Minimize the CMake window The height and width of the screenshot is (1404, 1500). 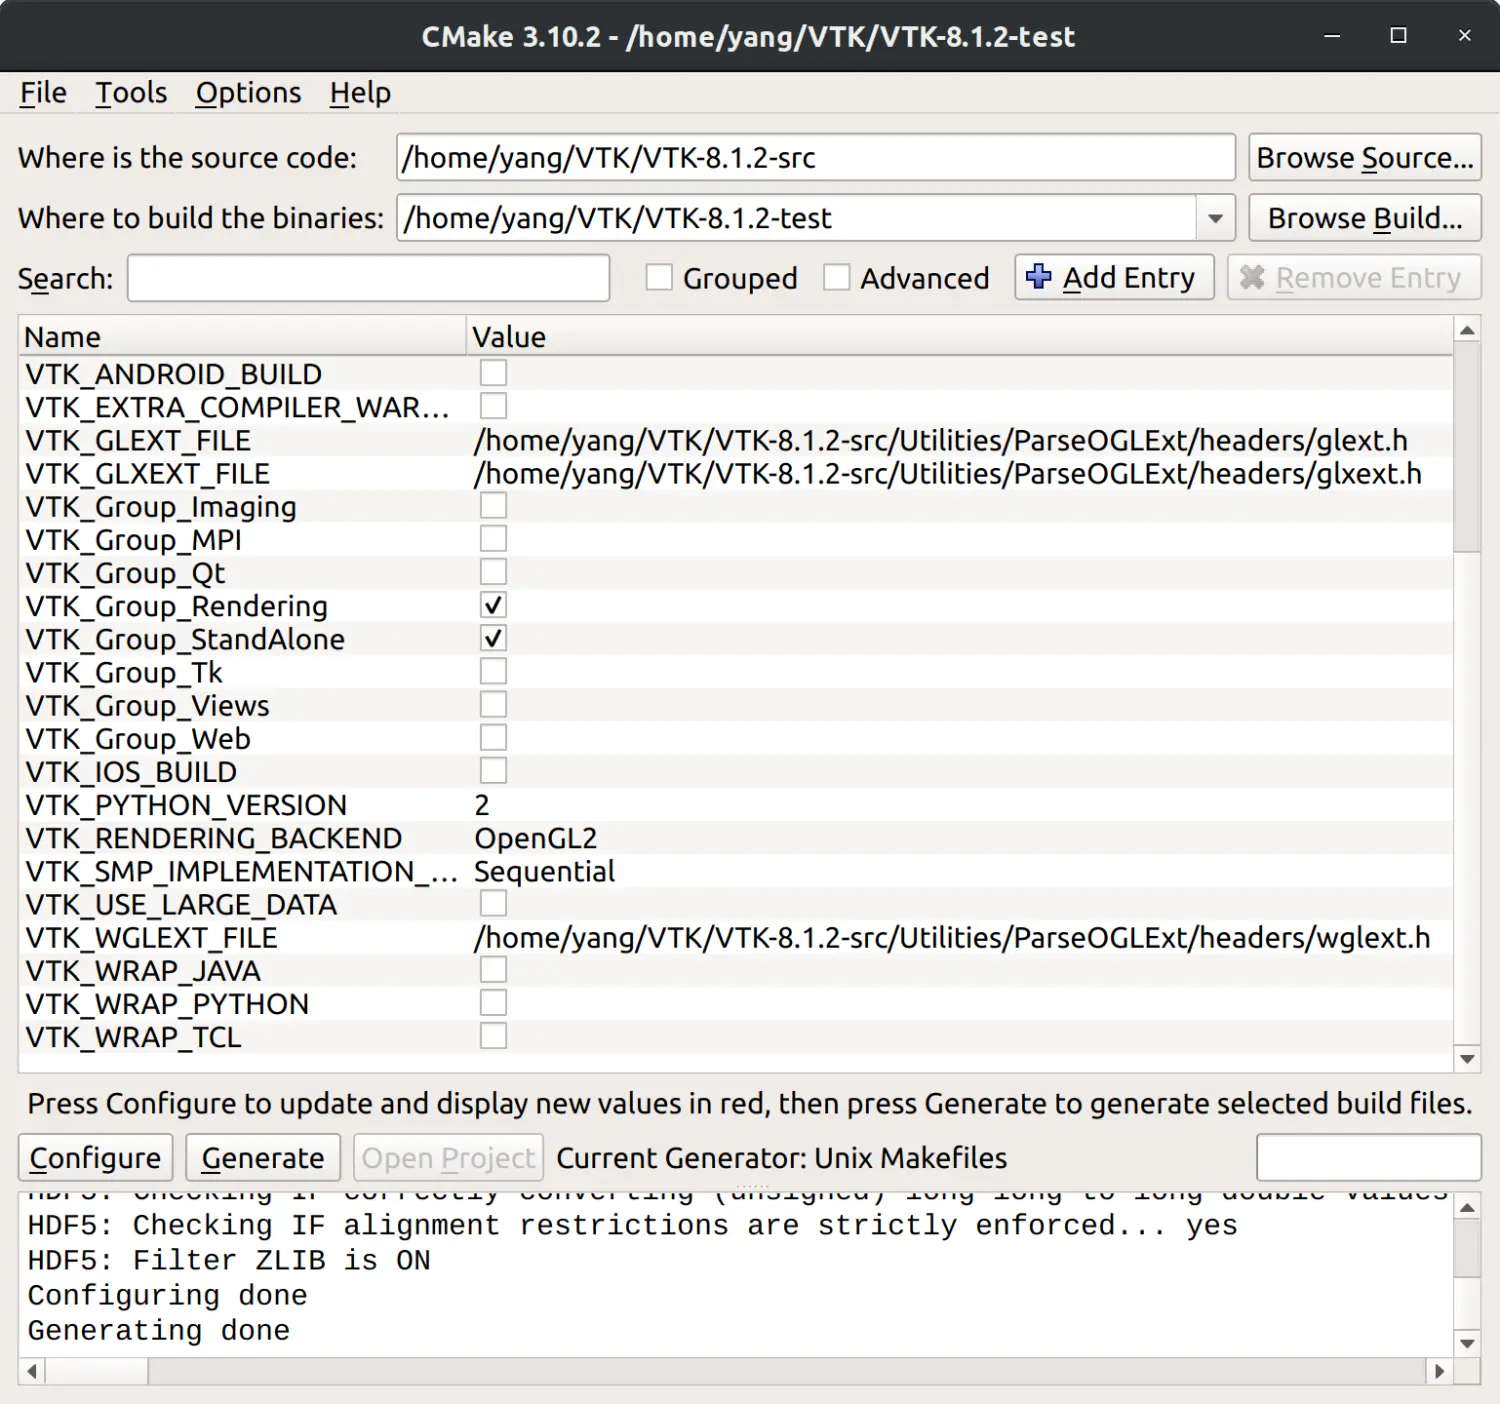[1332, 36]
